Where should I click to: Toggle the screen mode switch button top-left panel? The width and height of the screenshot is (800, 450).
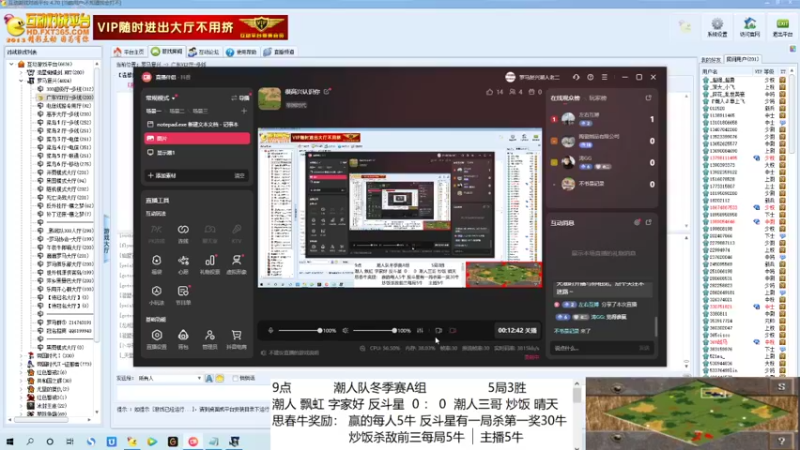point(240,98)
